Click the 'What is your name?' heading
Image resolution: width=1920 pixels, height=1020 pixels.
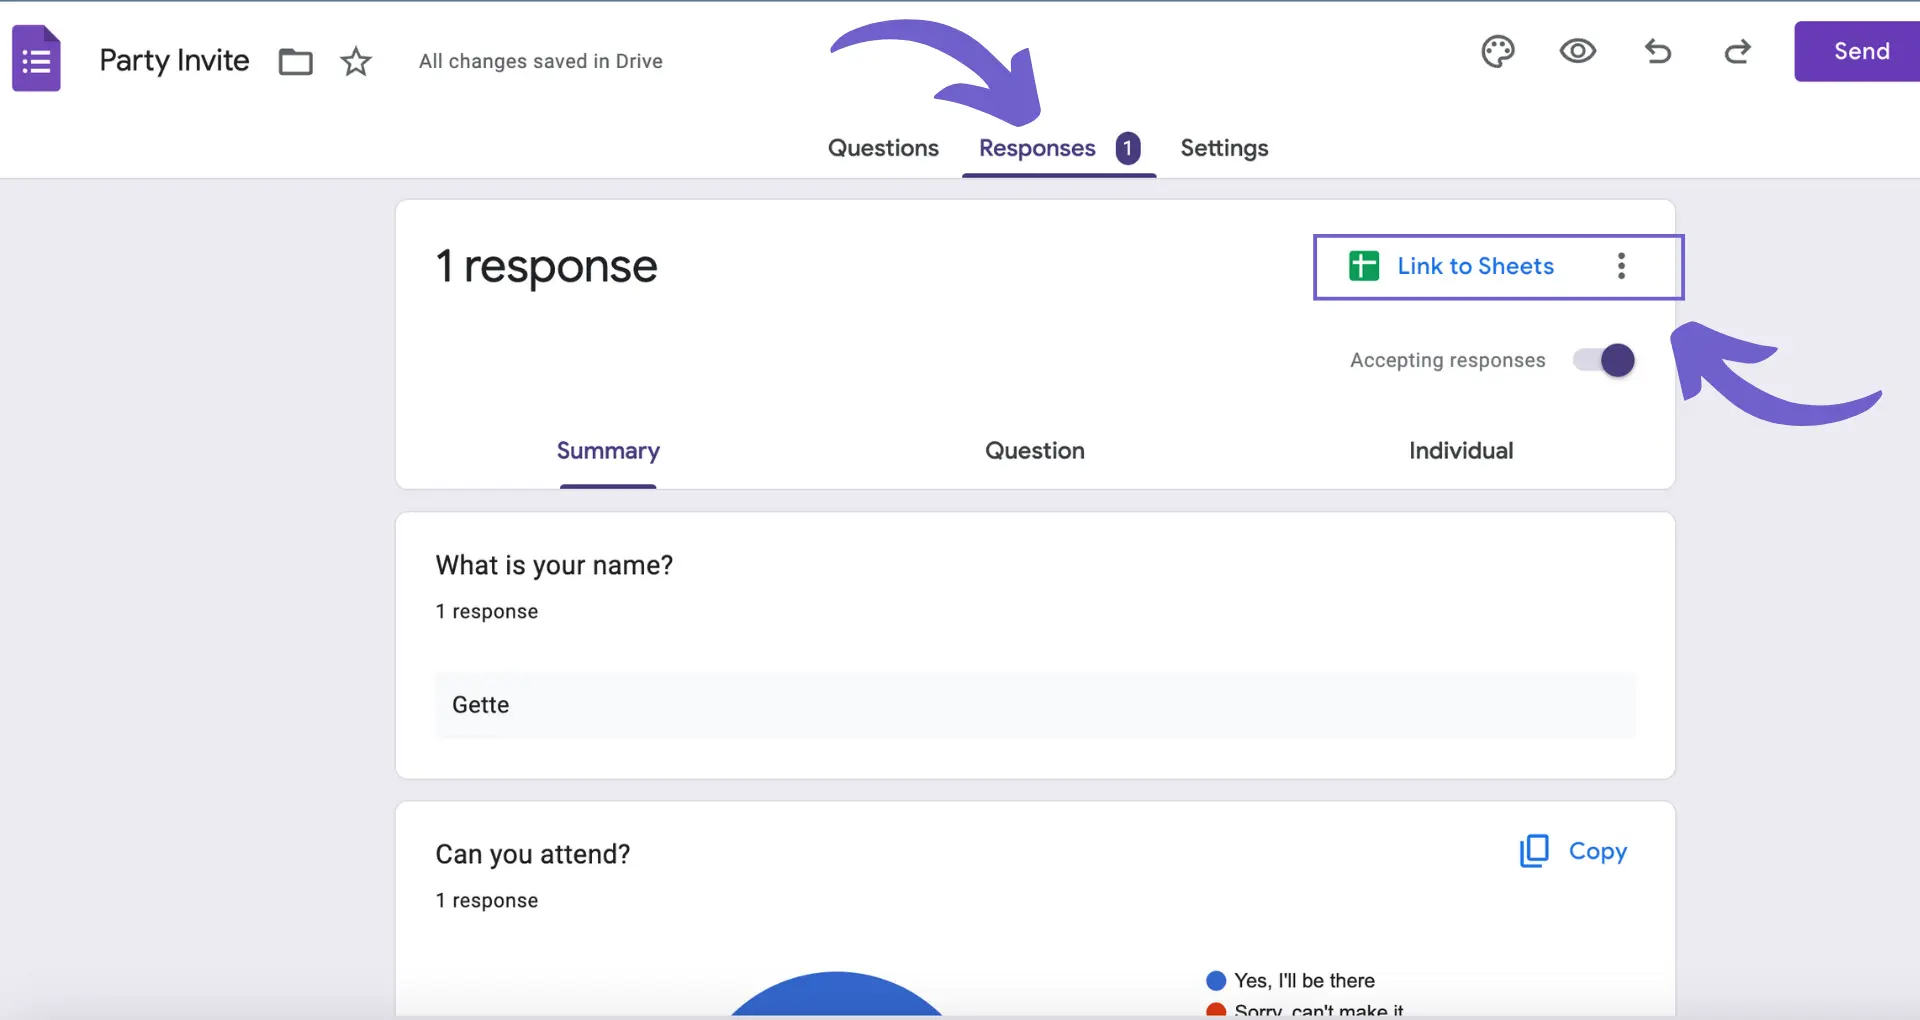point(554,566)
